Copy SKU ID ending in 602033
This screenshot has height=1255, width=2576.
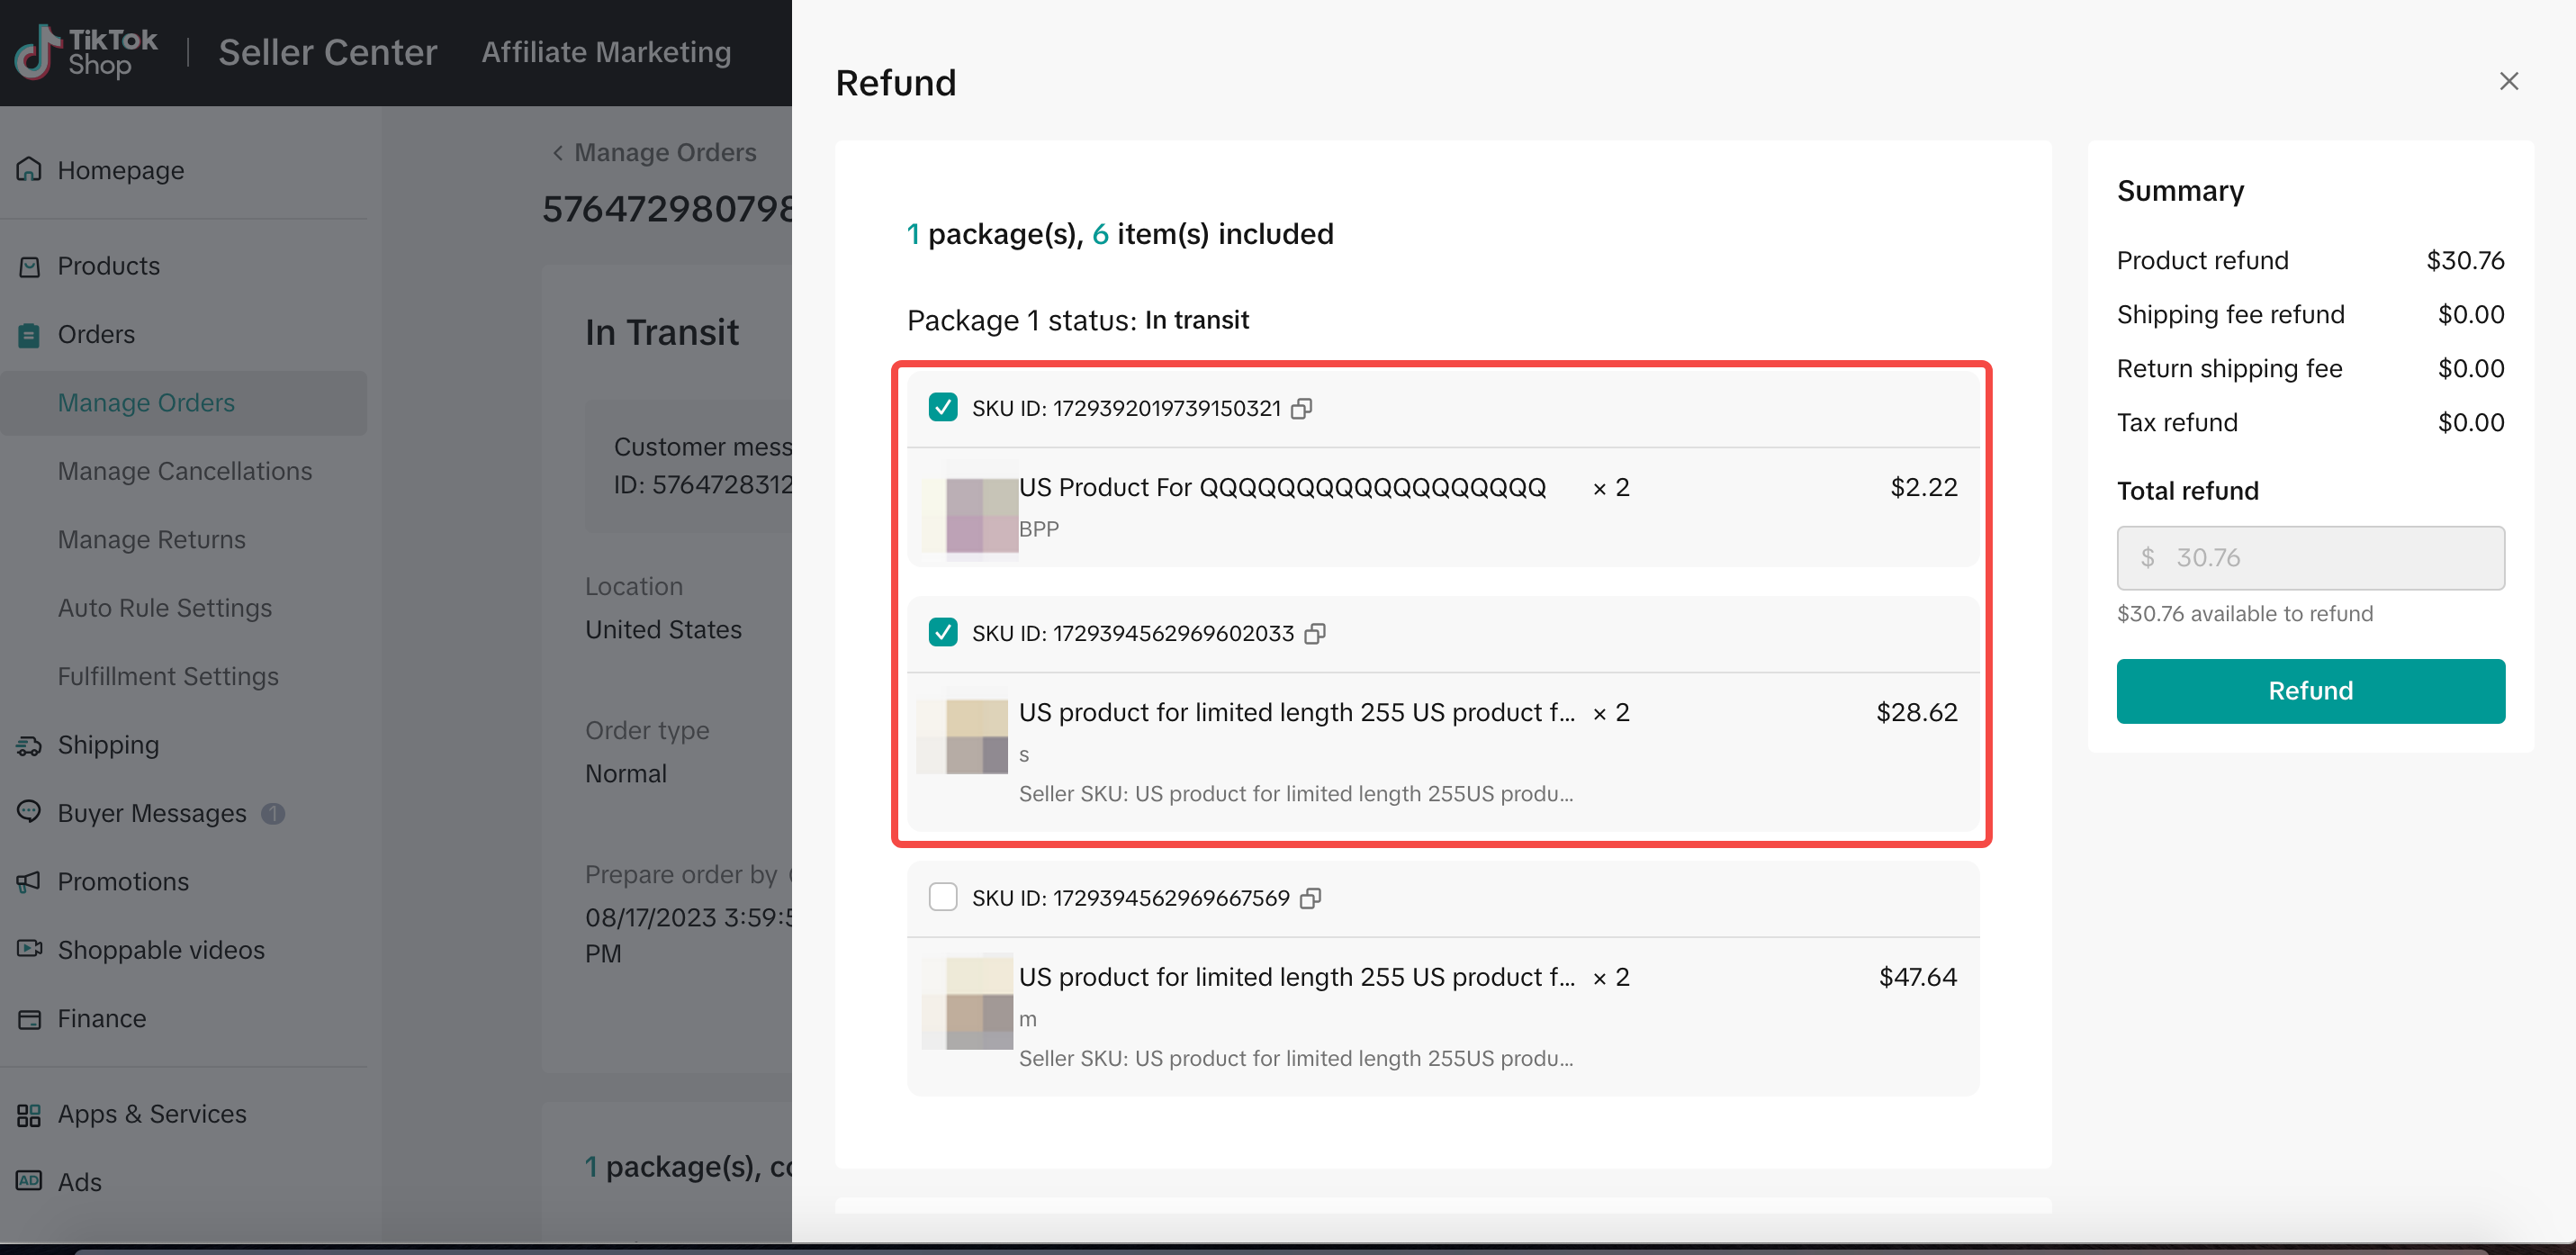[x=1315, y=633]
